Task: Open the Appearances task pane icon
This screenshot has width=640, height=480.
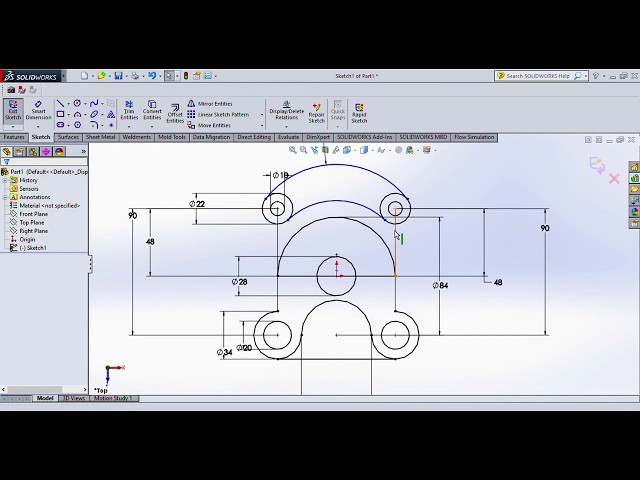Action: pyautogui.click(x=634, y=212)
